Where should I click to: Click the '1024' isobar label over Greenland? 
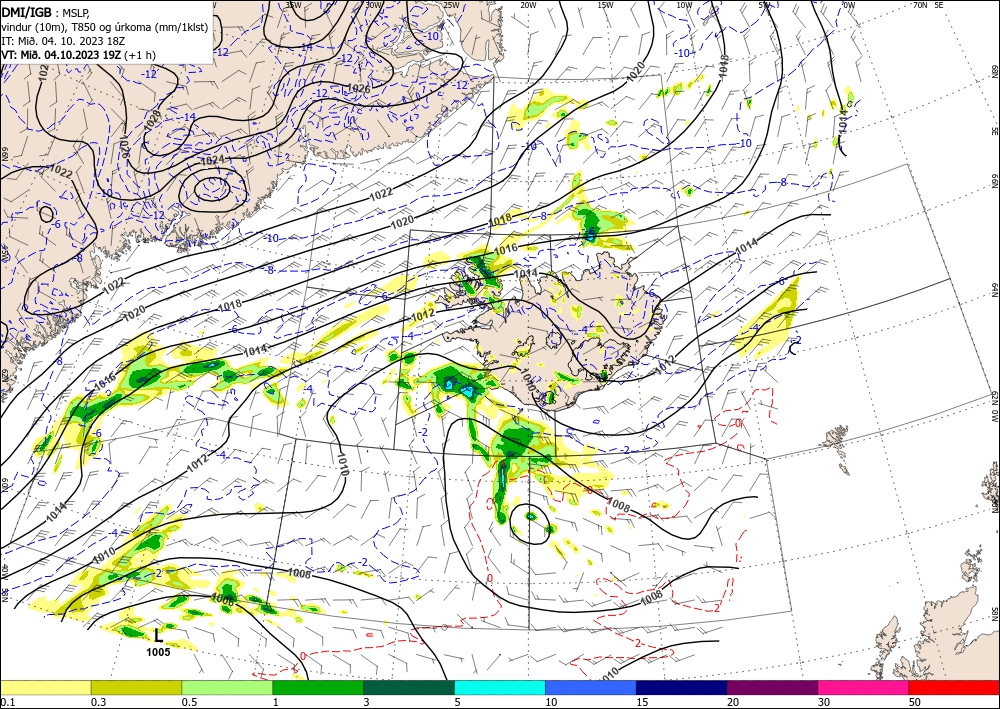click(x=212, y=160)
